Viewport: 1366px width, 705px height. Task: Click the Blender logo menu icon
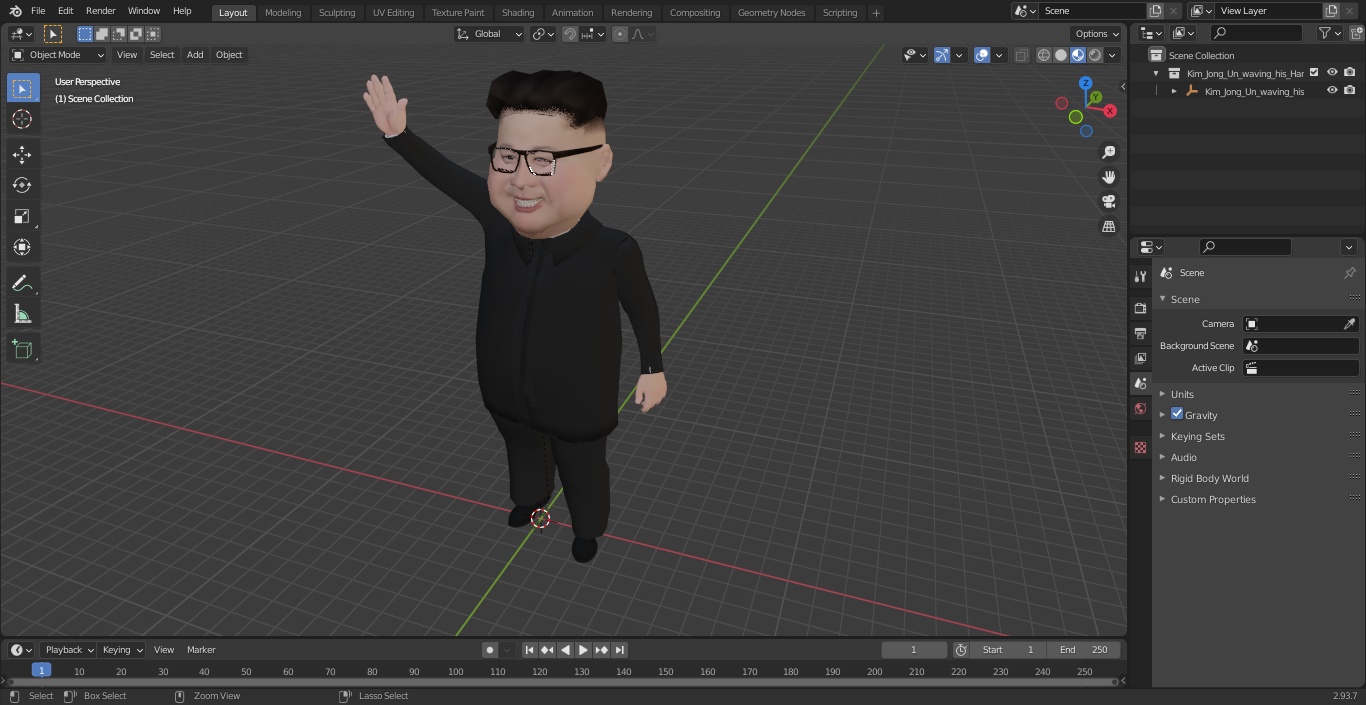click(15, 11)
